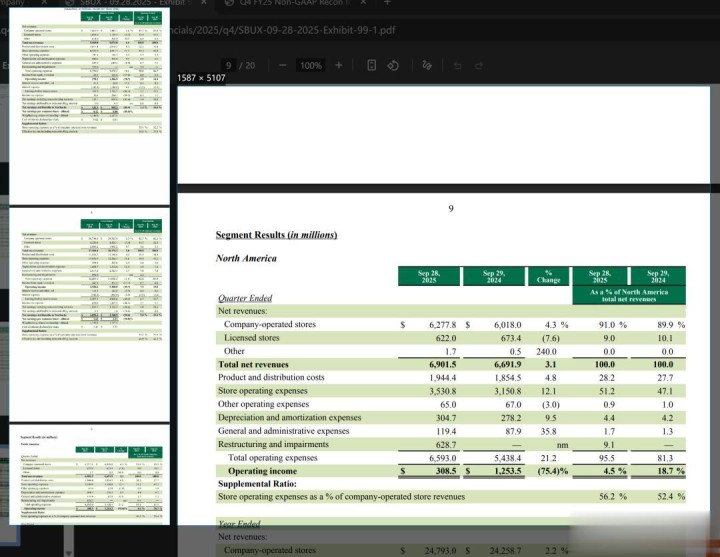Click the 100% zoom level field
Viewport: 720px width, 557px height.
click(x=310, y=66)
